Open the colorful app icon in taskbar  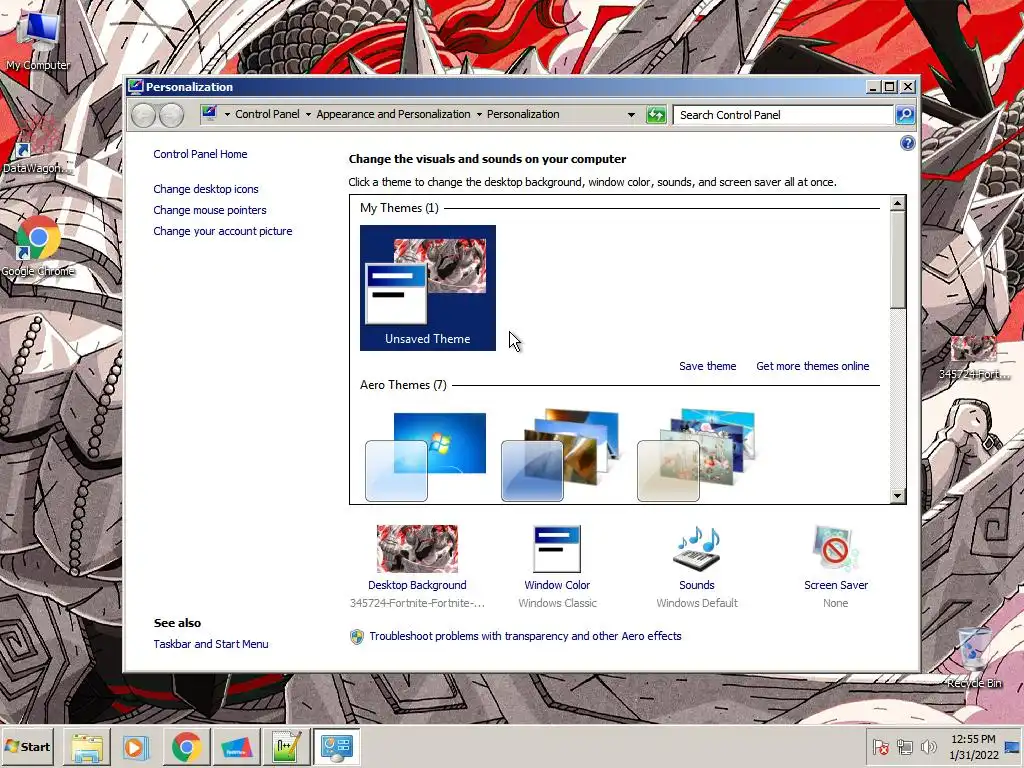236,746
